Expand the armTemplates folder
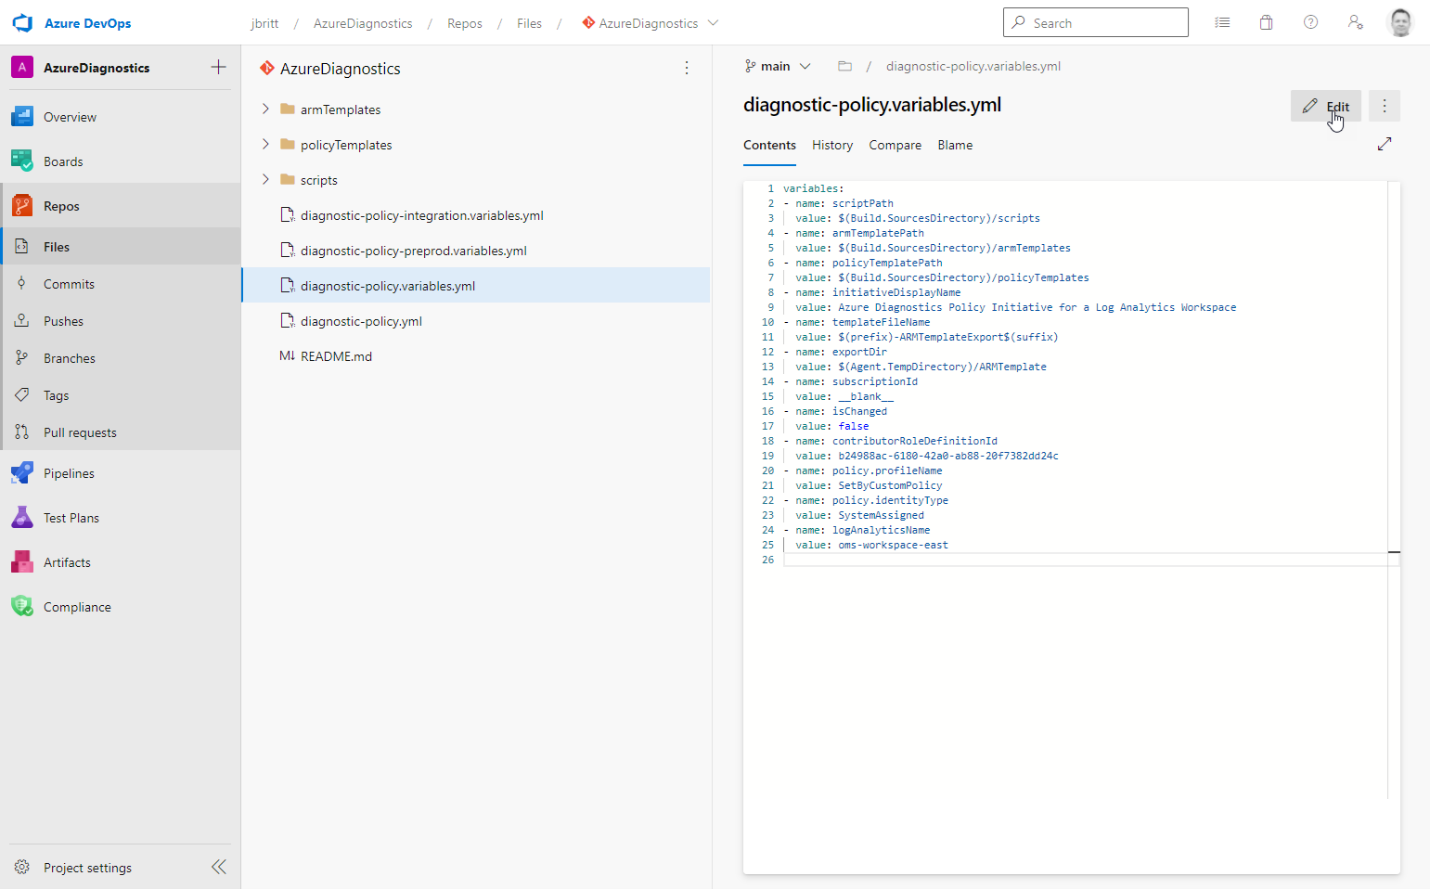 click(265, 109)
